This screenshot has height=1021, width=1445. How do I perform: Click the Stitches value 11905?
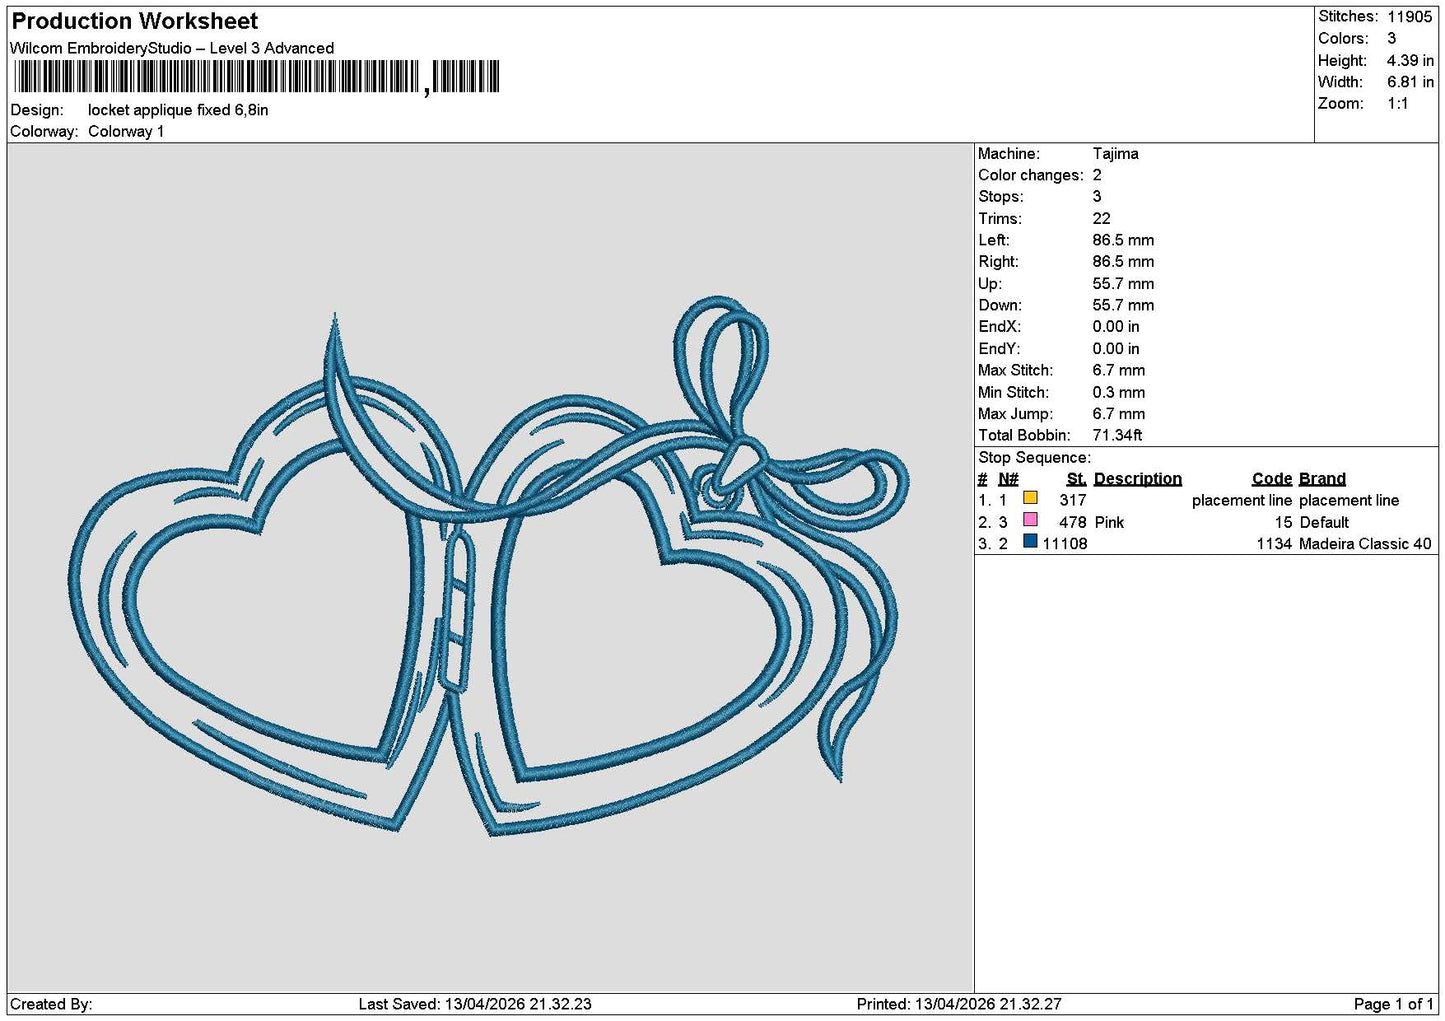(1410, 16)
